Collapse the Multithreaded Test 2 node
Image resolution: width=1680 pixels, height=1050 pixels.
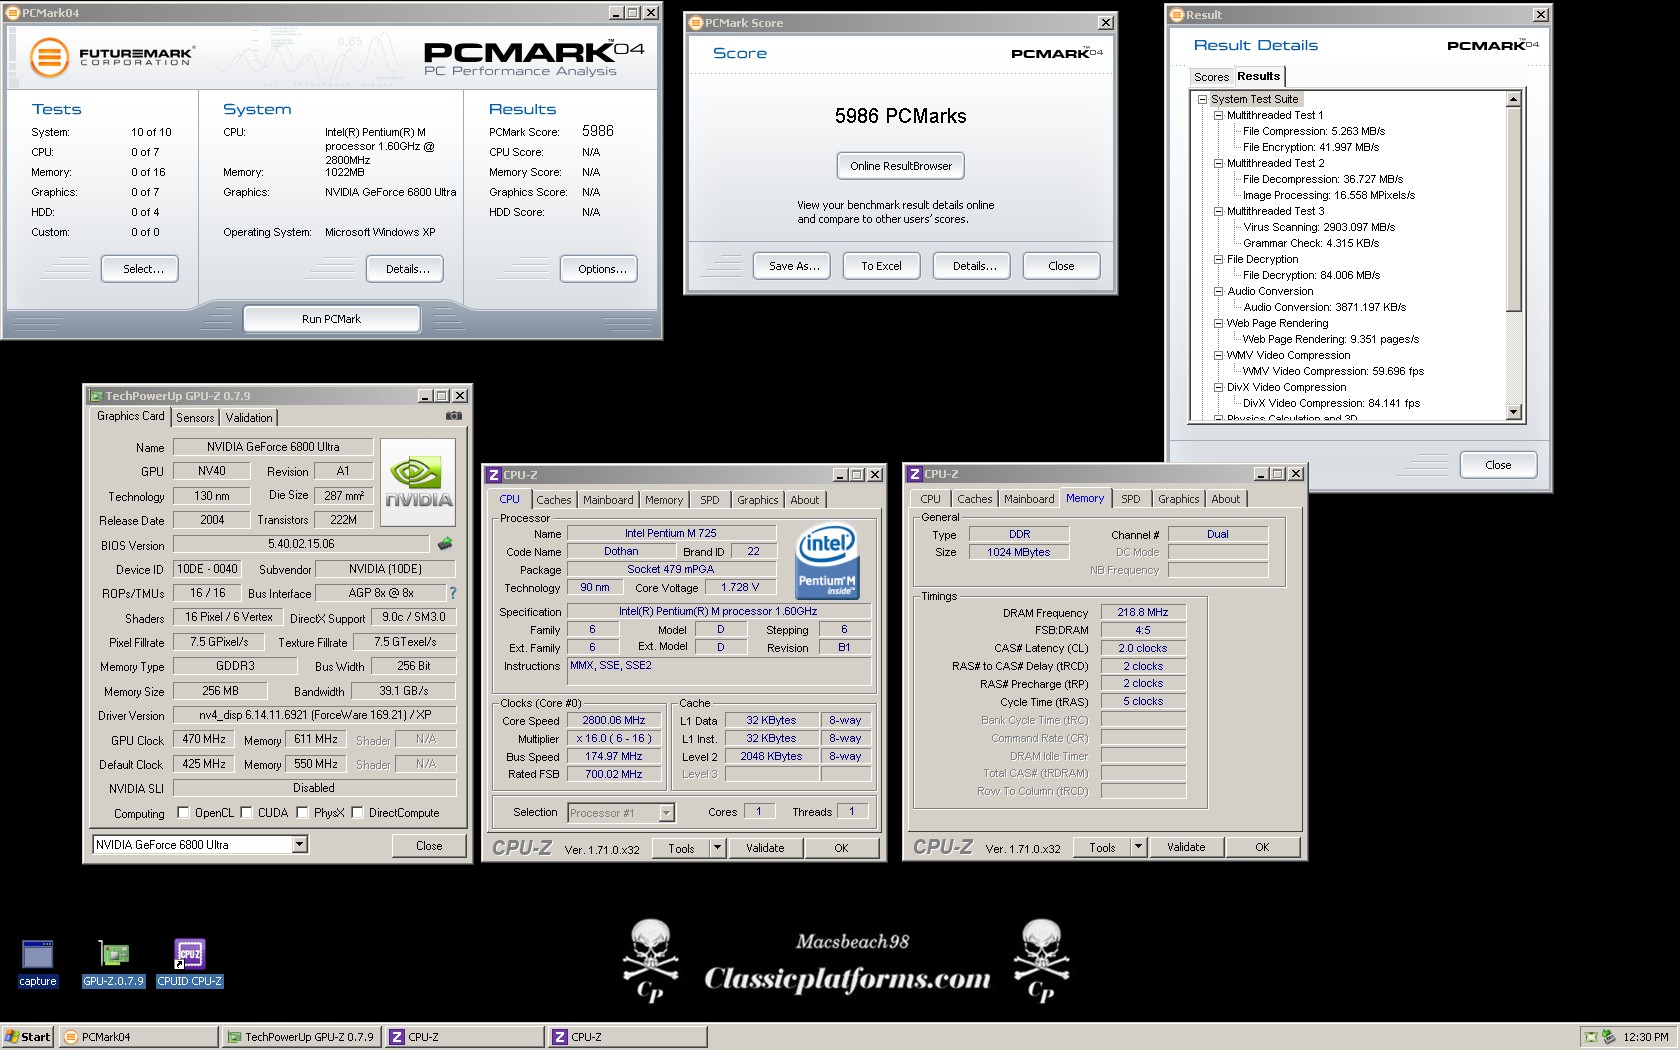(1218, 163)
